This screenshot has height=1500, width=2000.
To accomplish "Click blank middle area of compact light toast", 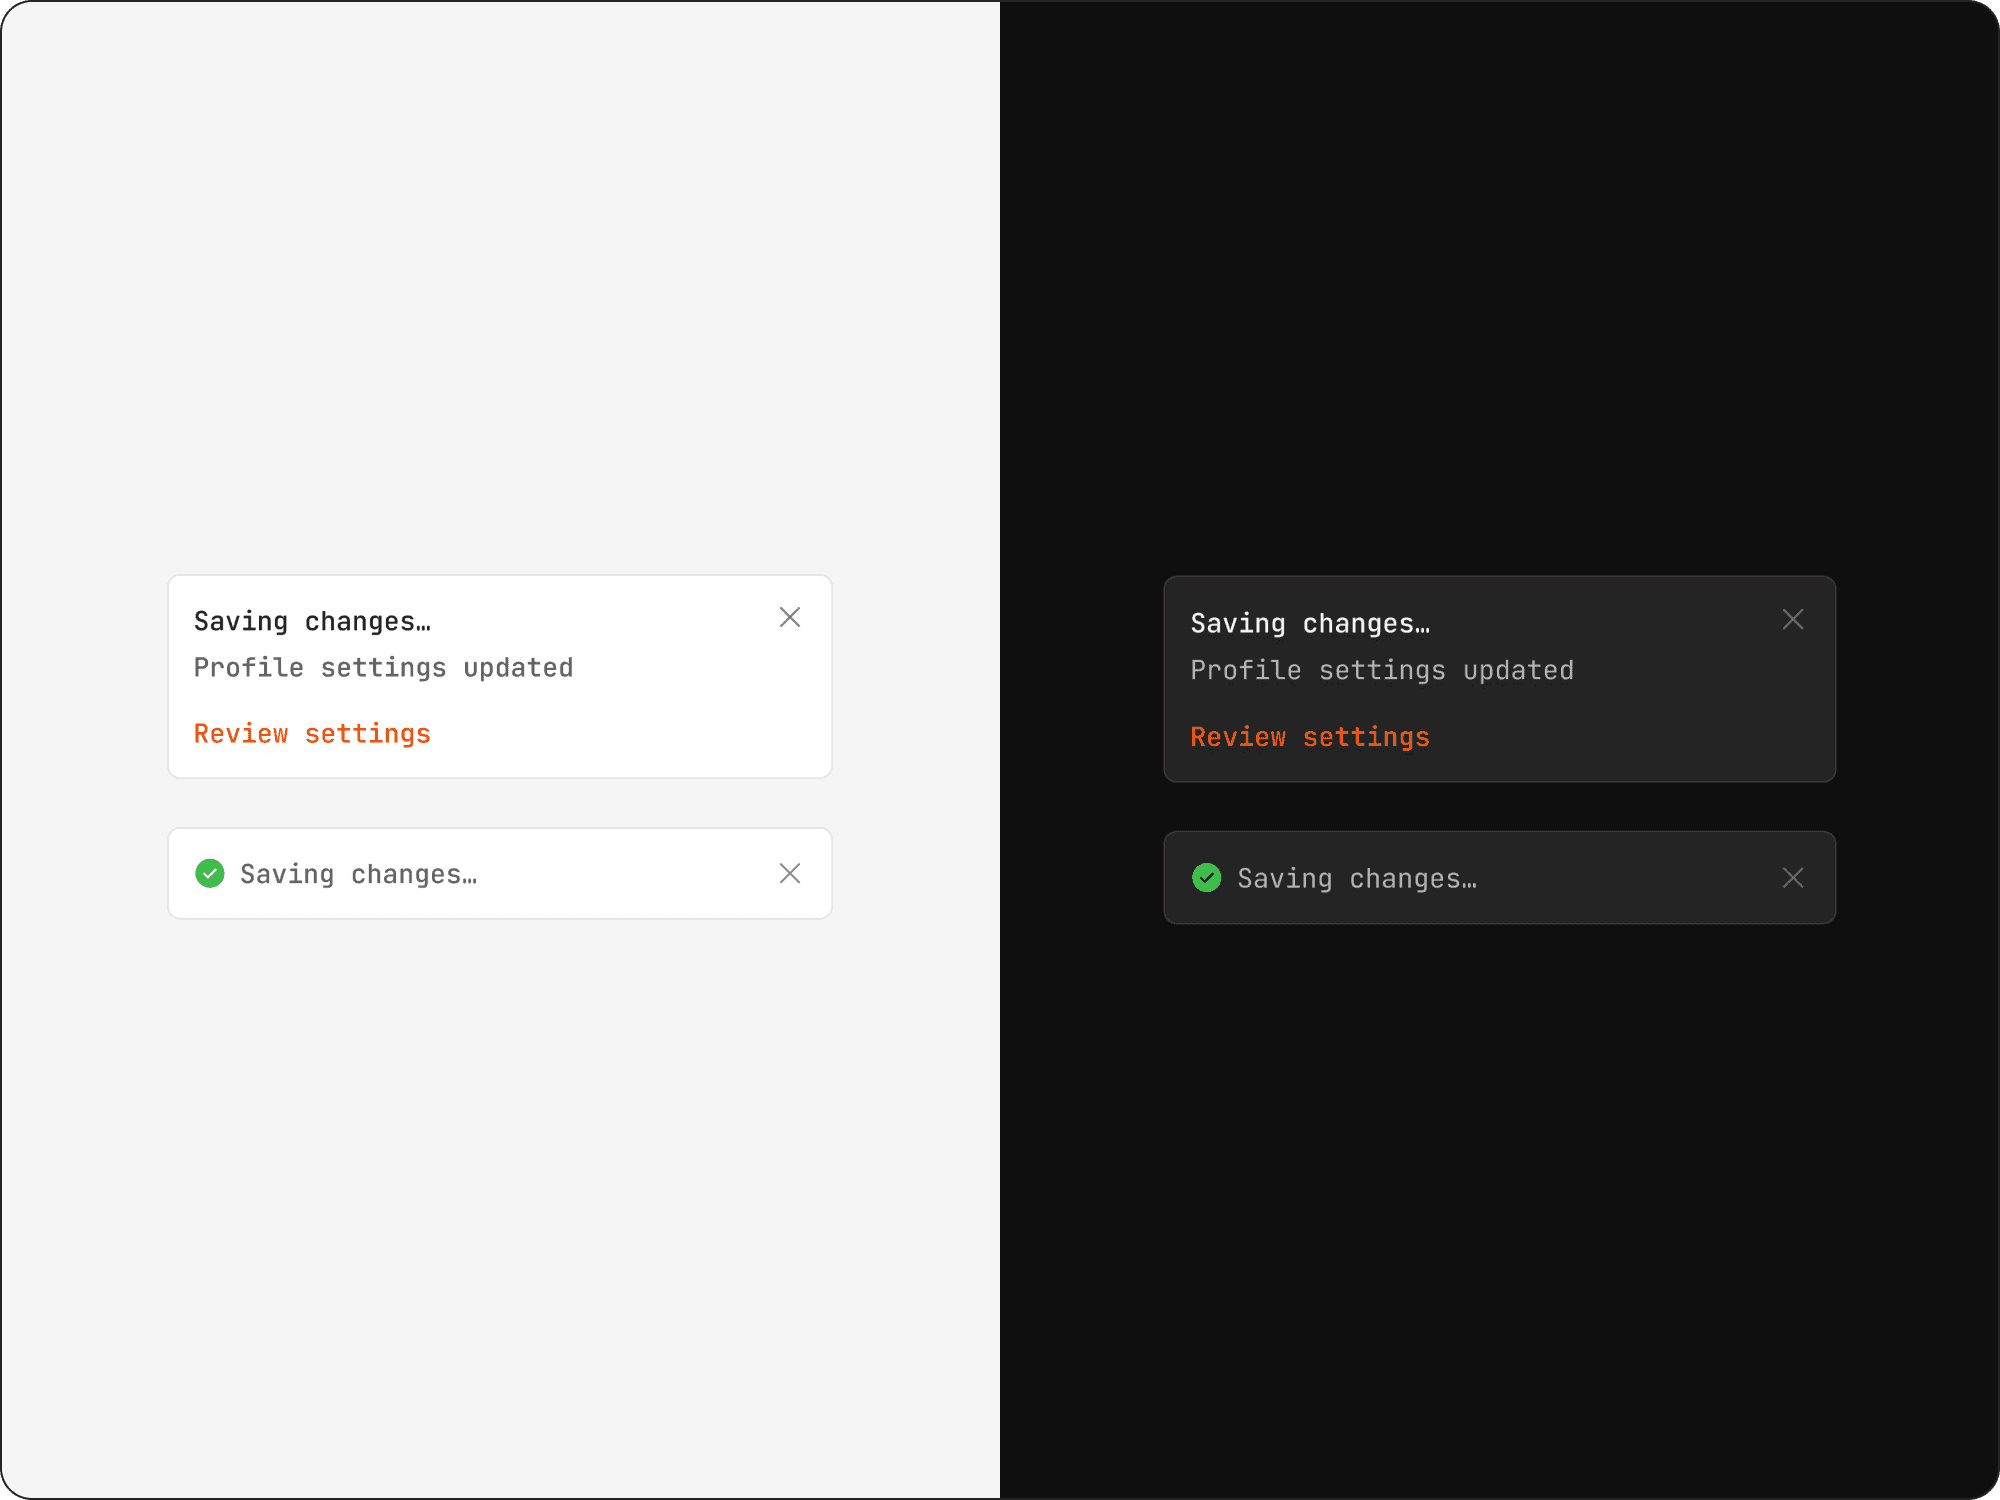I will [630, 874].
